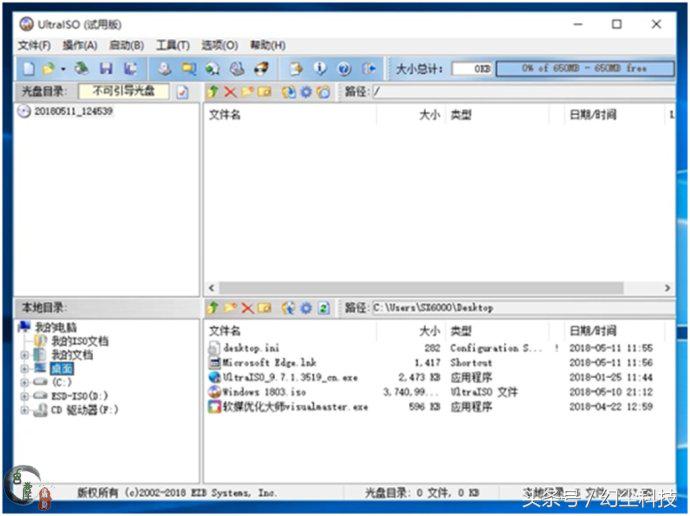Select the Microsoft Edge.lnk file row
Image resolution: width=690 pixels, height=516 pixels.
click(431, 362)
